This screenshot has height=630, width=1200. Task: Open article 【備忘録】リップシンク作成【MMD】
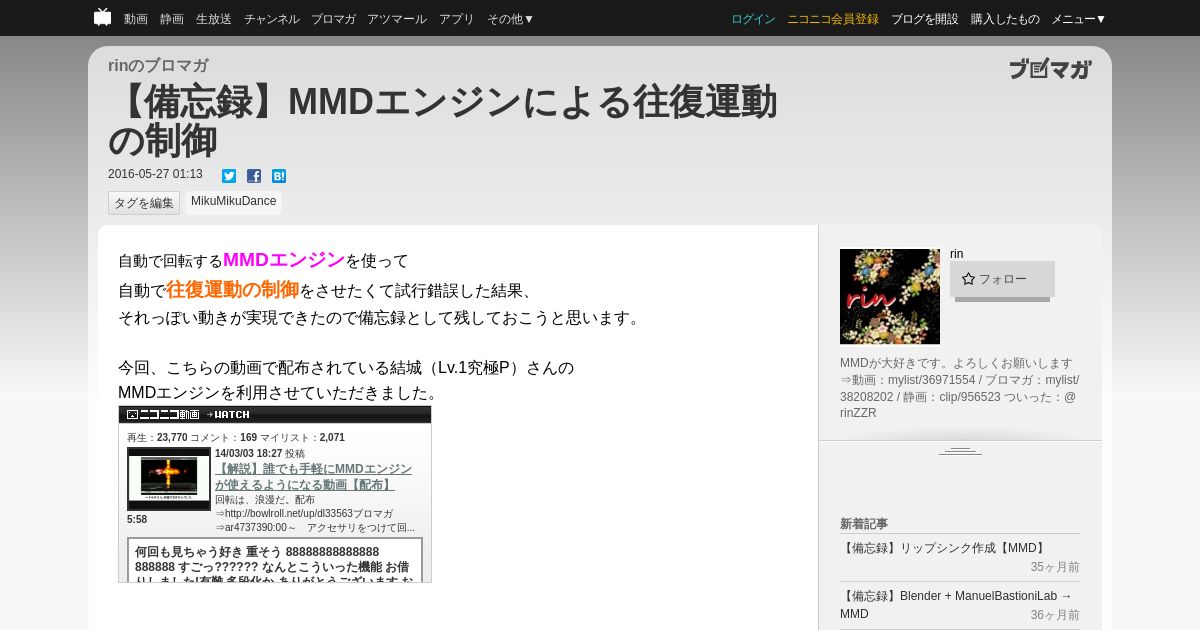coord(944,548)
